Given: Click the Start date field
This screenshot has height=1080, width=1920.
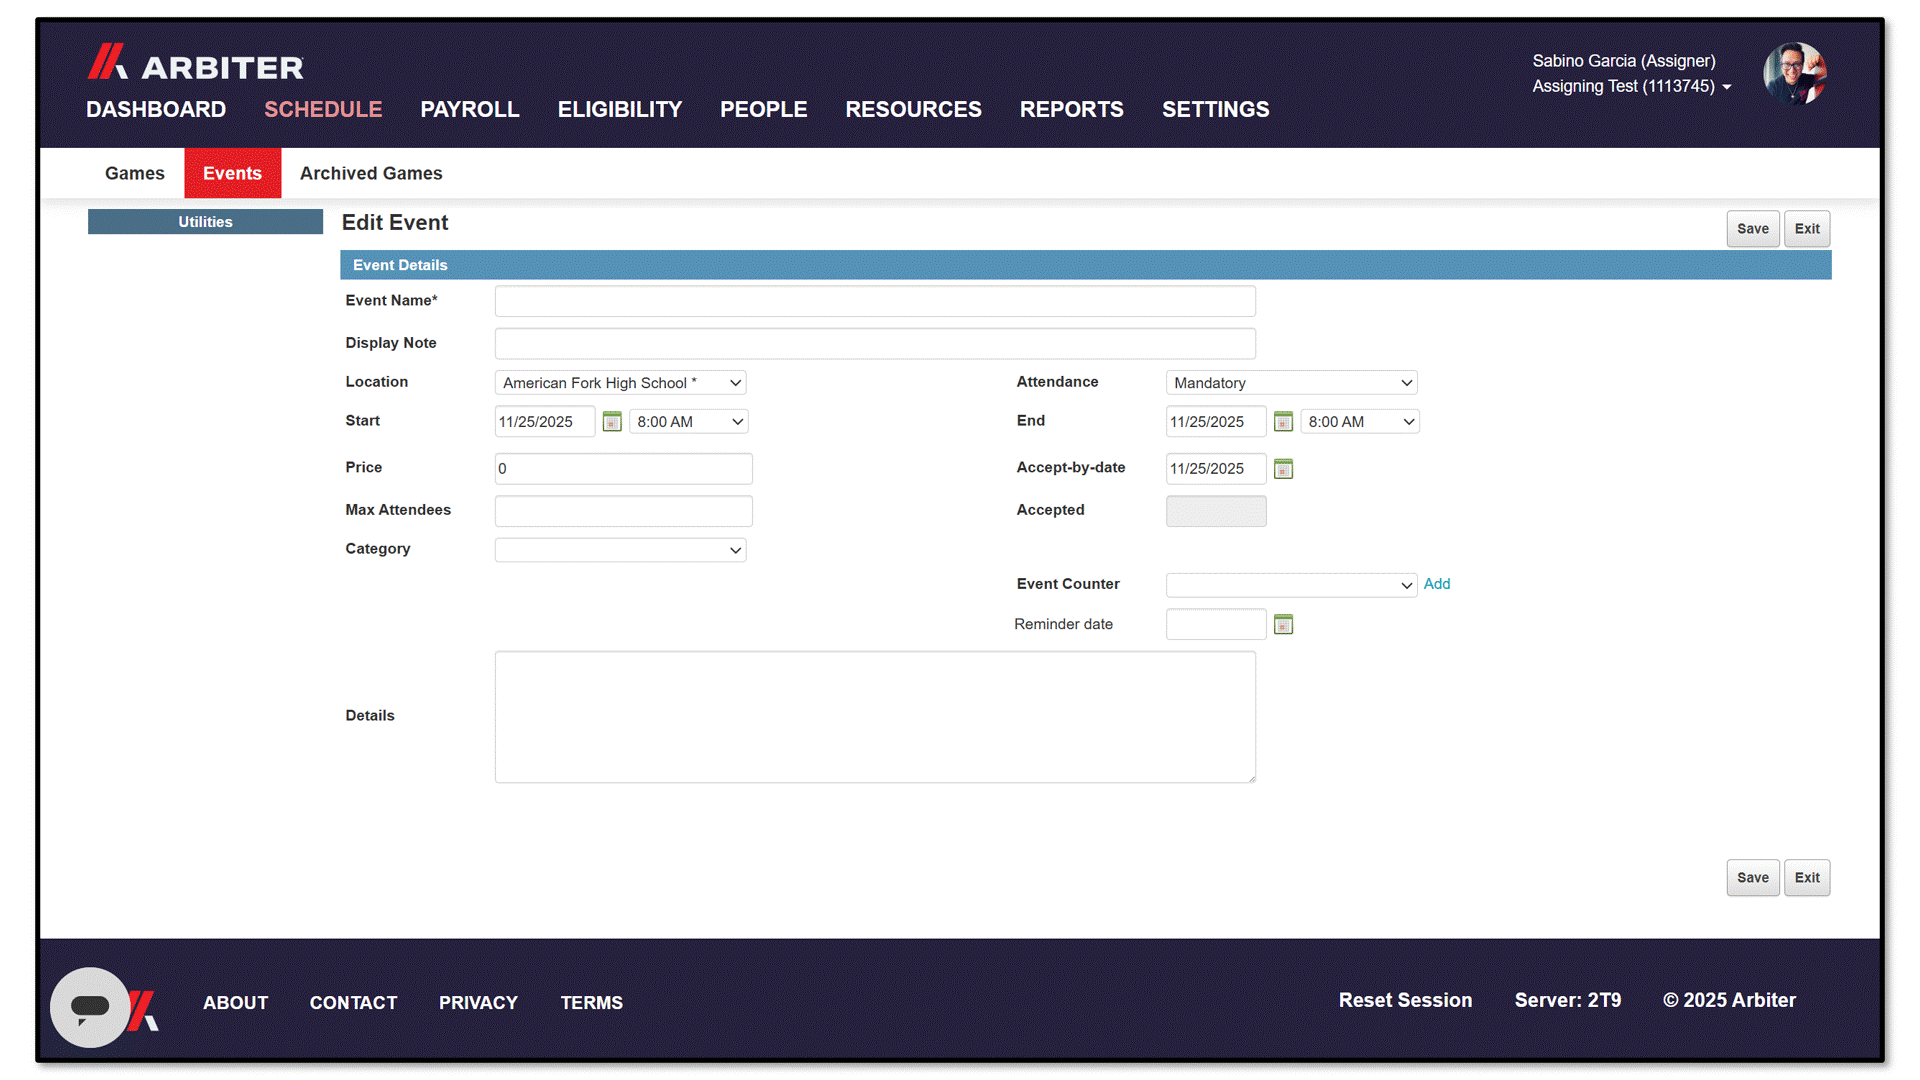Looking at the screenshot, I should click(x=545, y=422).
